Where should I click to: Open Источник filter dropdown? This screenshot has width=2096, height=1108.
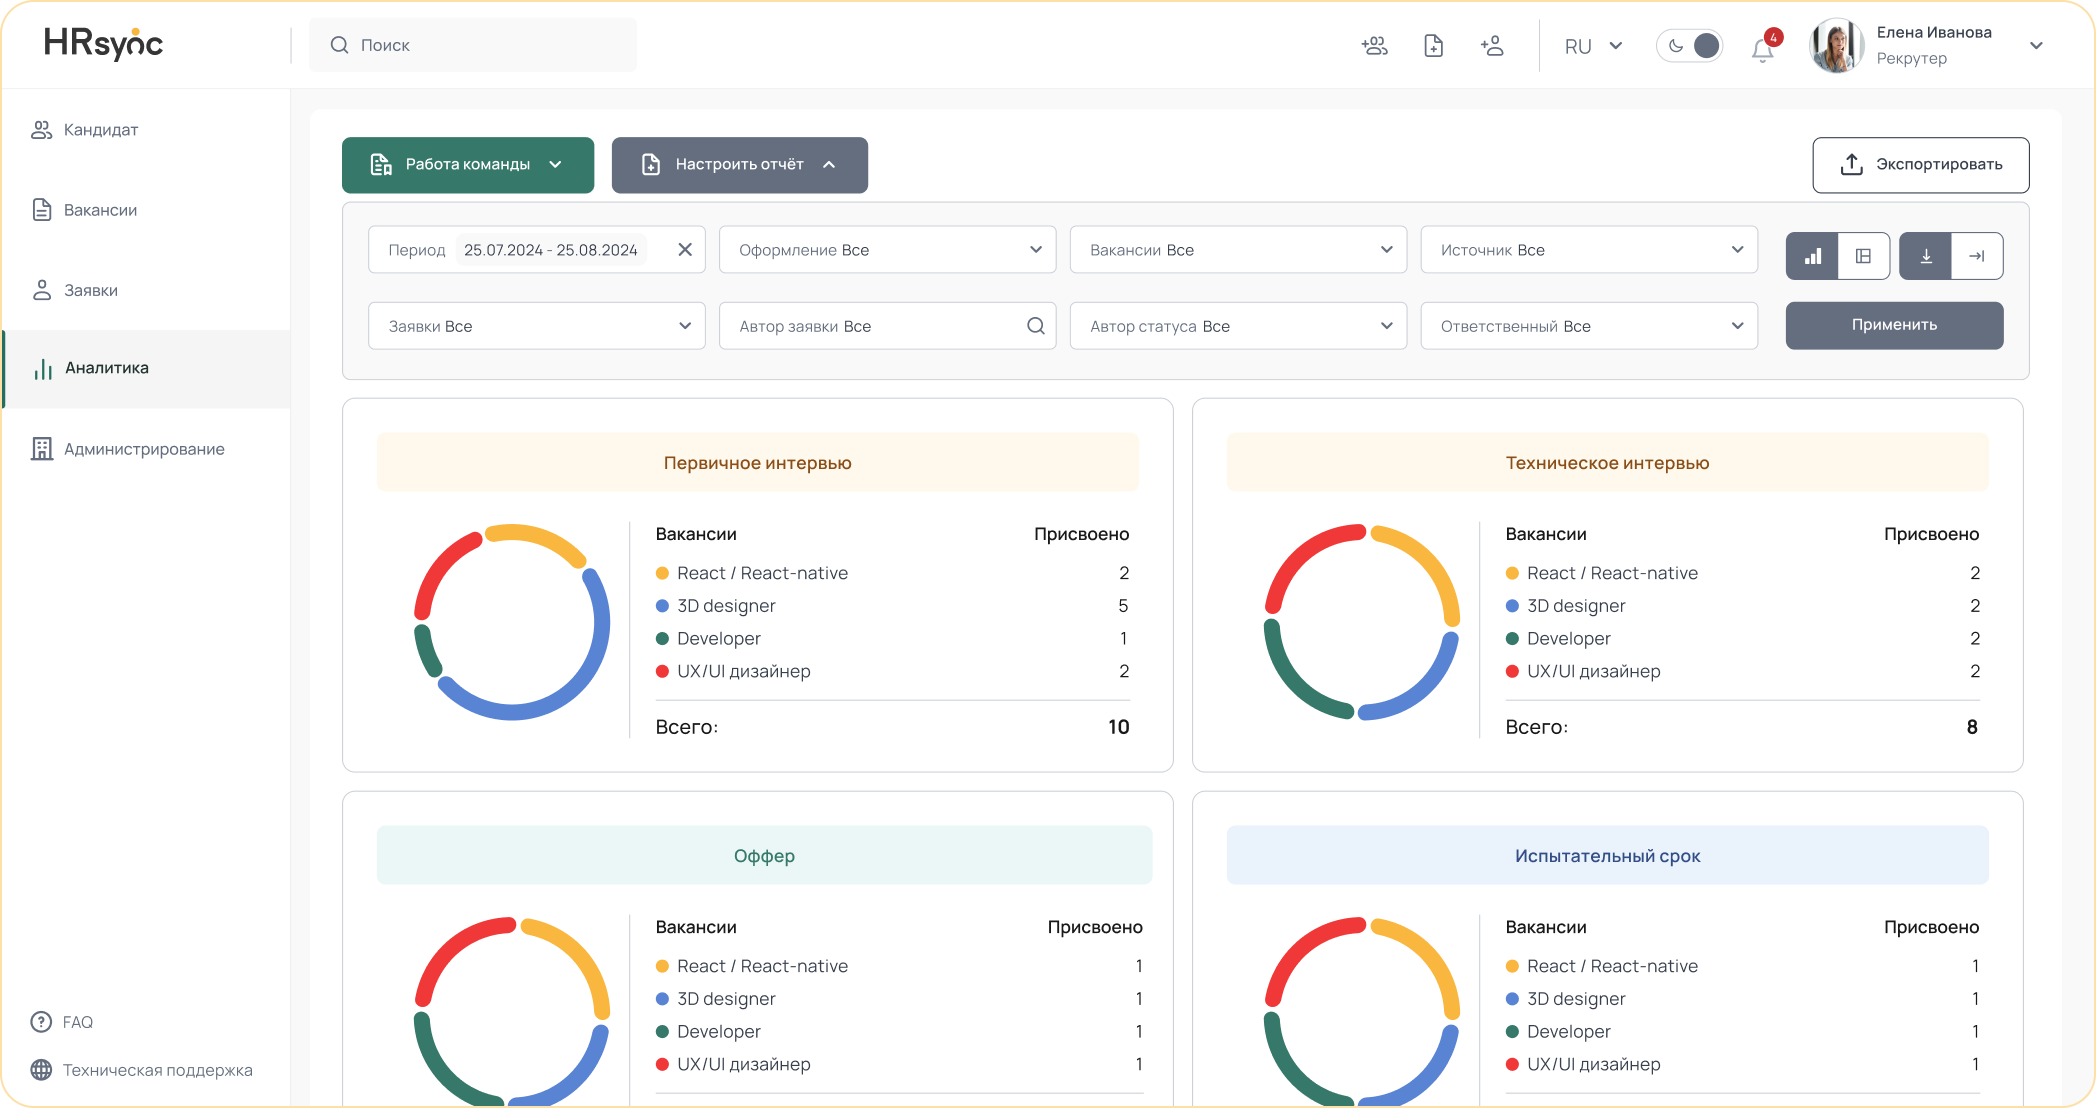1589,250
